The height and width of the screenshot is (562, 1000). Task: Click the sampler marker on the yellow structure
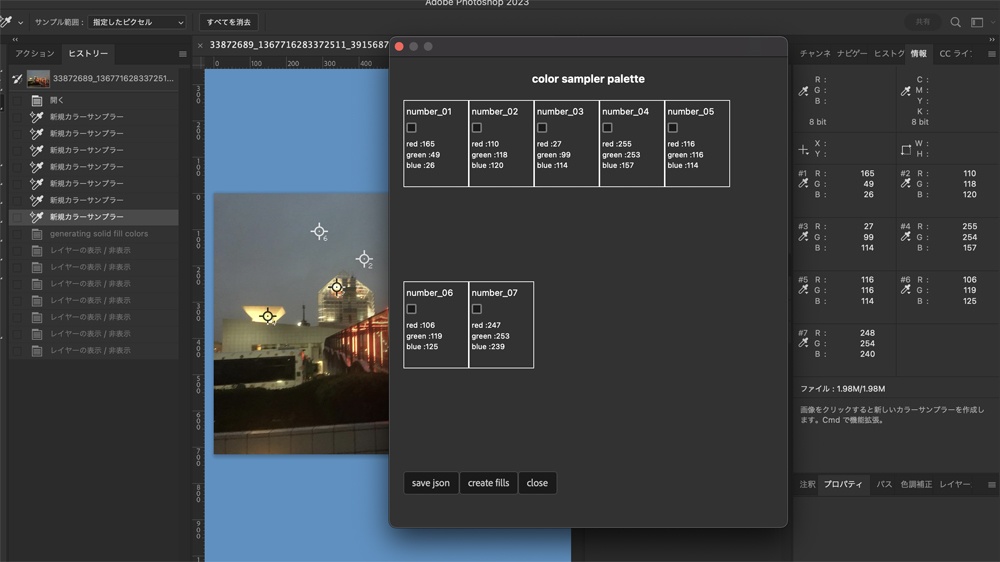(x=268, y=315)
